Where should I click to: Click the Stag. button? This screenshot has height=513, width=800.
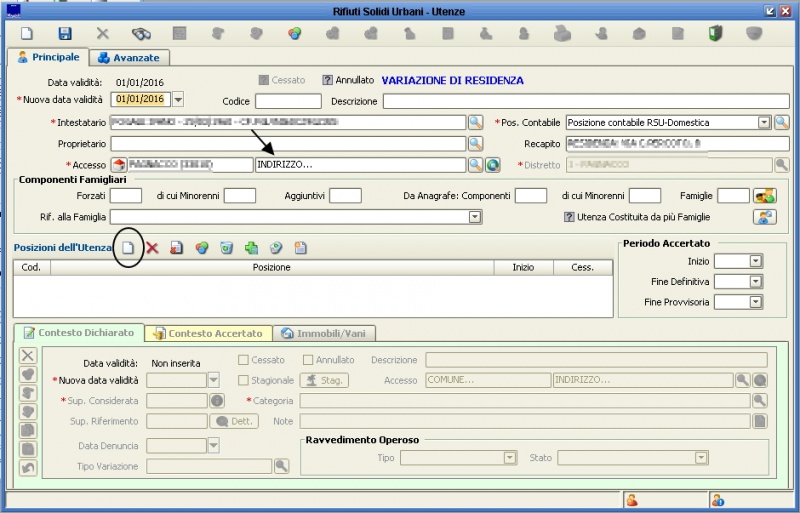[324, 380]
